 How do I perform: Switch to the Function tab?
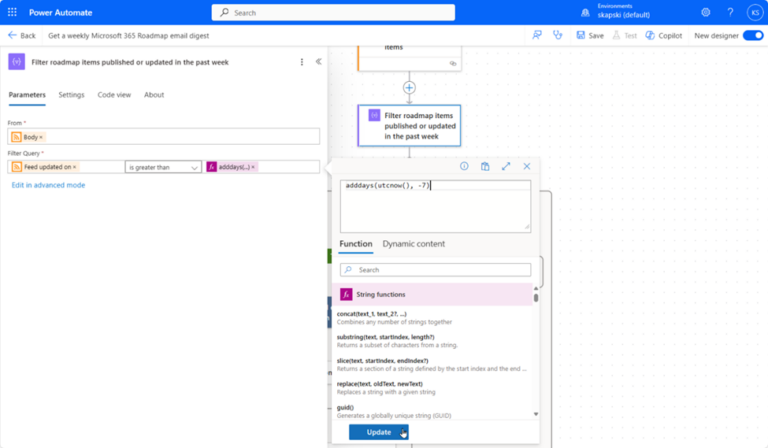(356, 244)
